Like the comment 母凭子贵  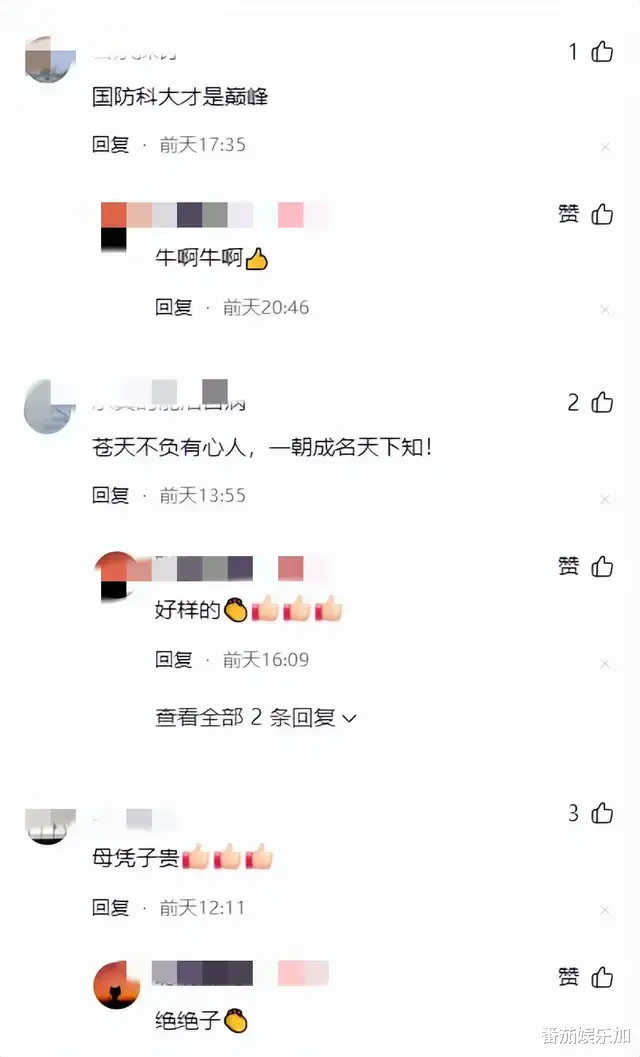coord(602,813)
